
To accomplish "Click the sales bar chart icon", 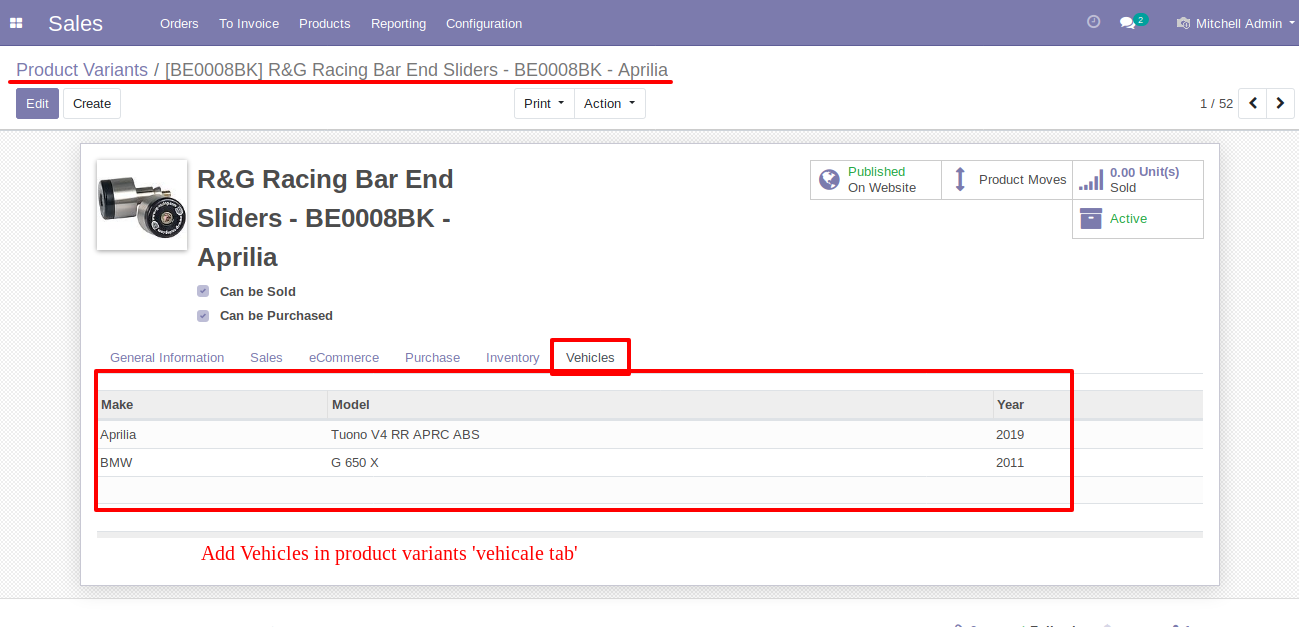I will (1091, 180).
